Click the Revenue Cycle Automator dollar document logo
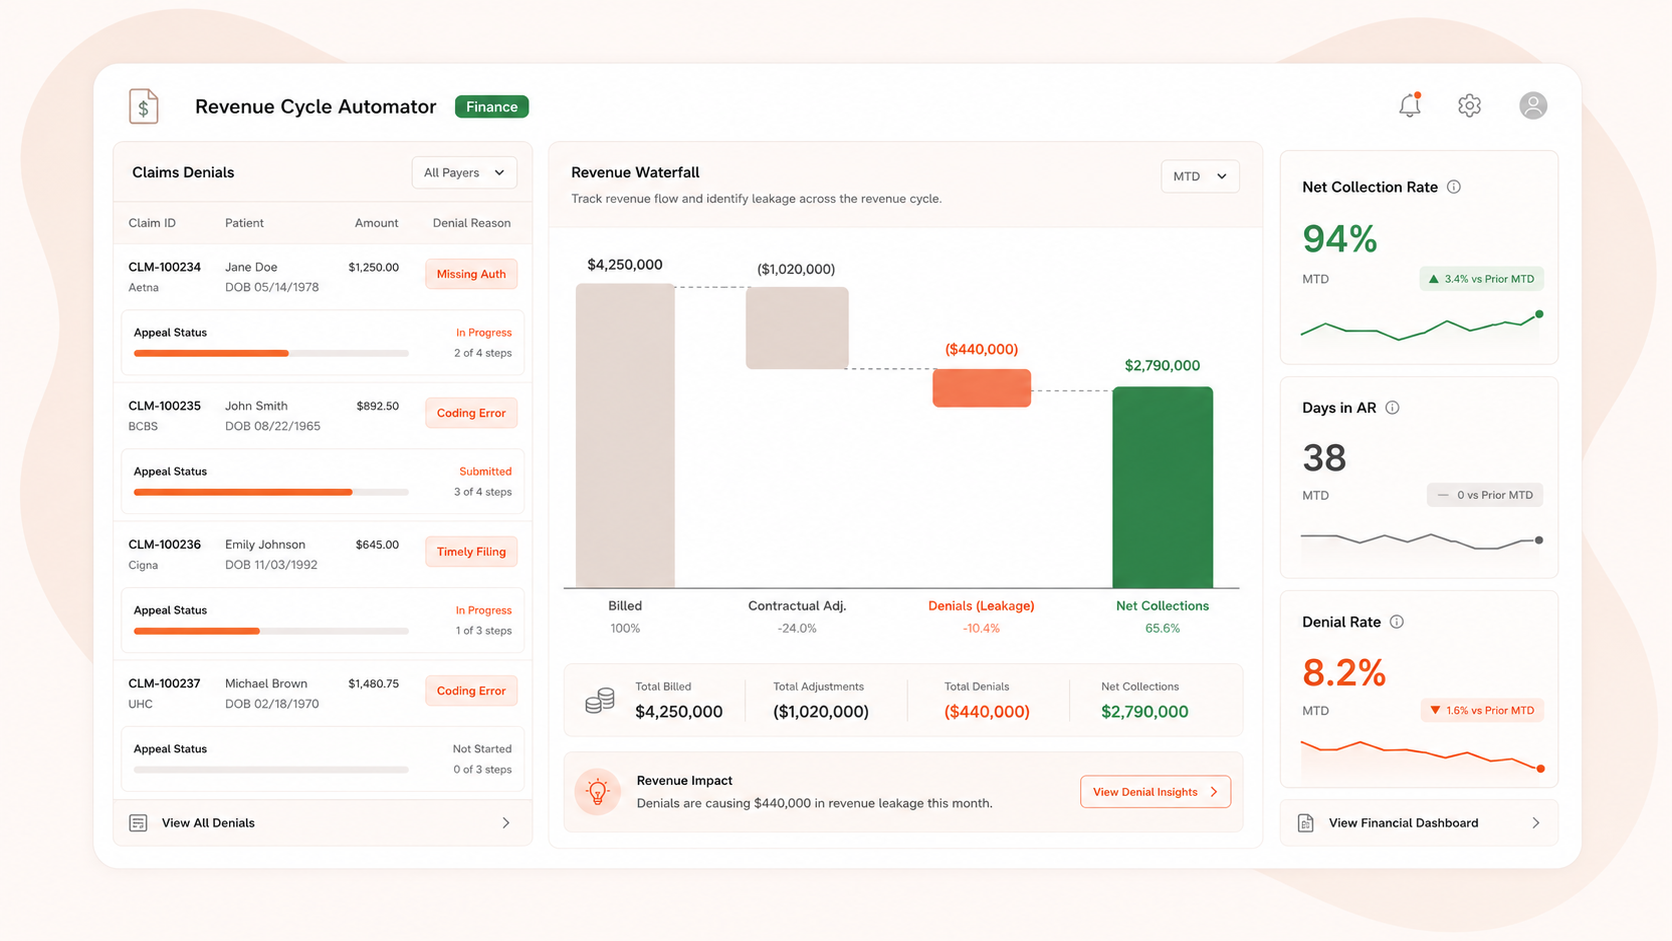 click(143, 106)
